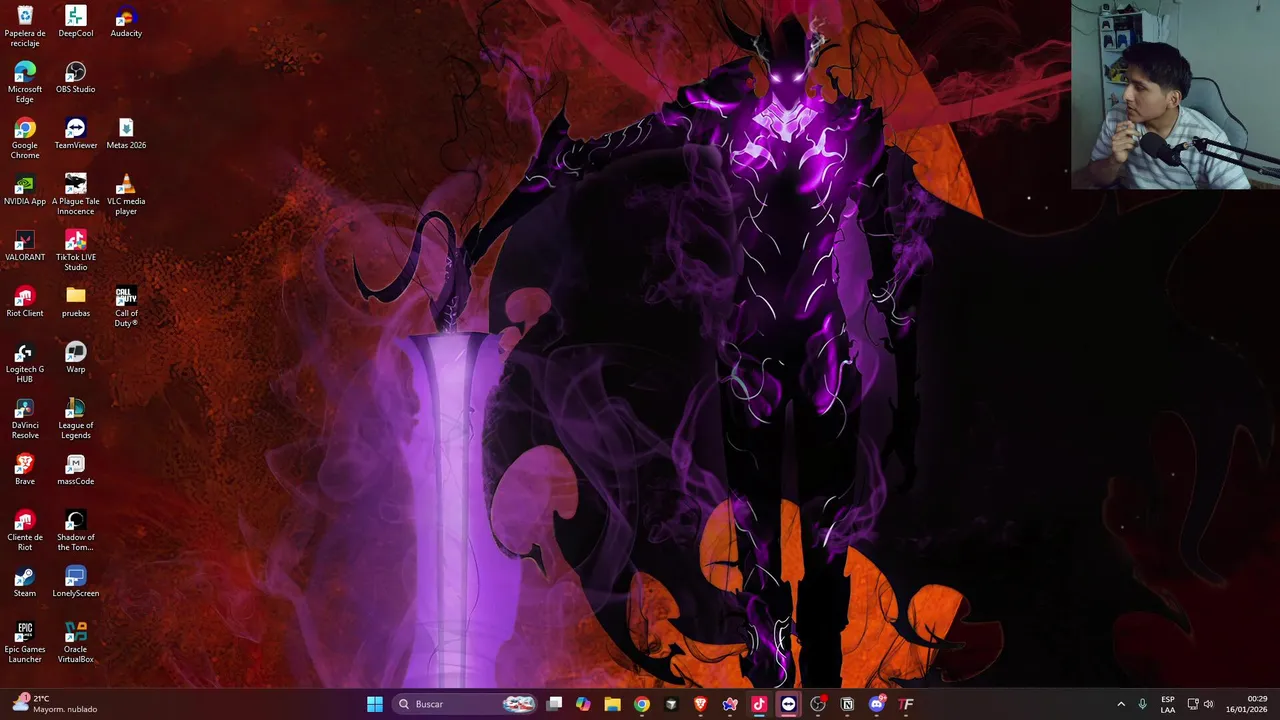Select the Google Chrome desktop shortcut
Viewport: 1280px width, 720px height.
[x=25, y=138]
